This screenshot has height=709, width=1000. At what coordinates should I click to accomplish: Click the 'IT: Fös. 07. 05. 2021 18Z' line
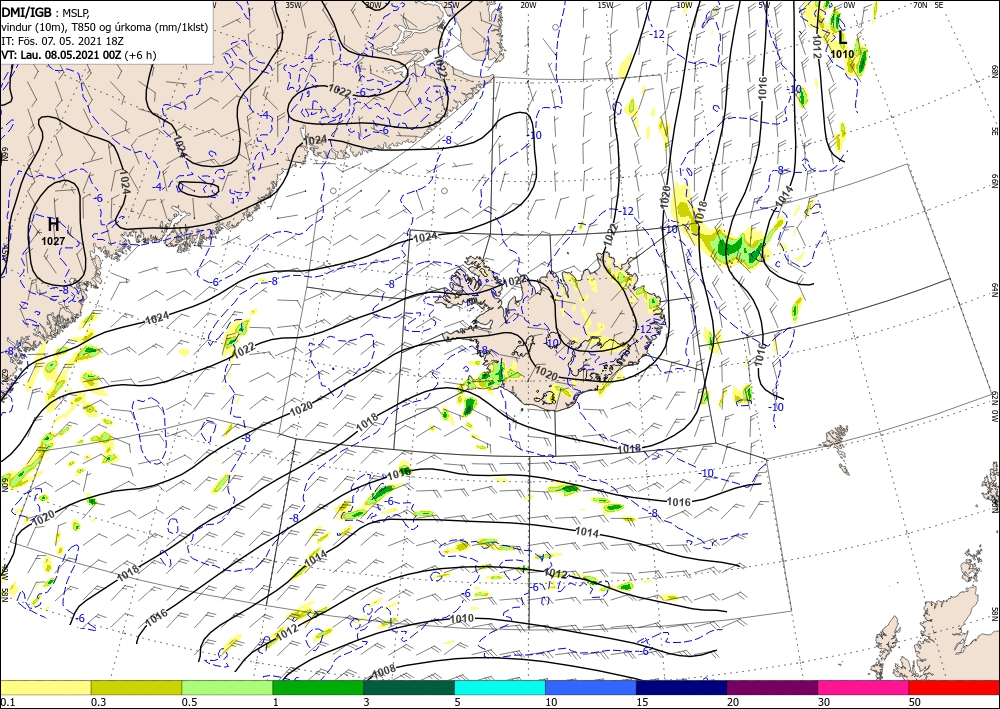(x=62, y=41)
